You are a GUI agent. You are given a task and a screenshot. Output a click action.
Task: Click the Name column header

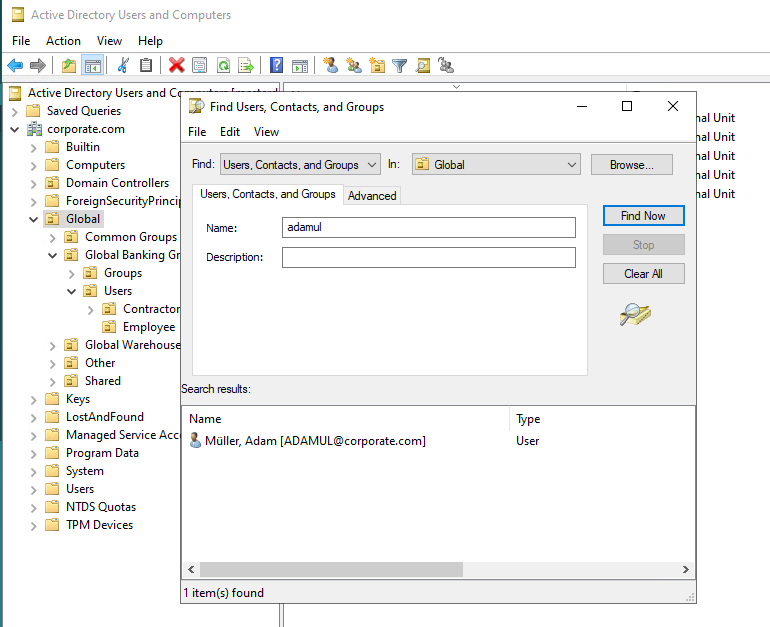point(347,419)
